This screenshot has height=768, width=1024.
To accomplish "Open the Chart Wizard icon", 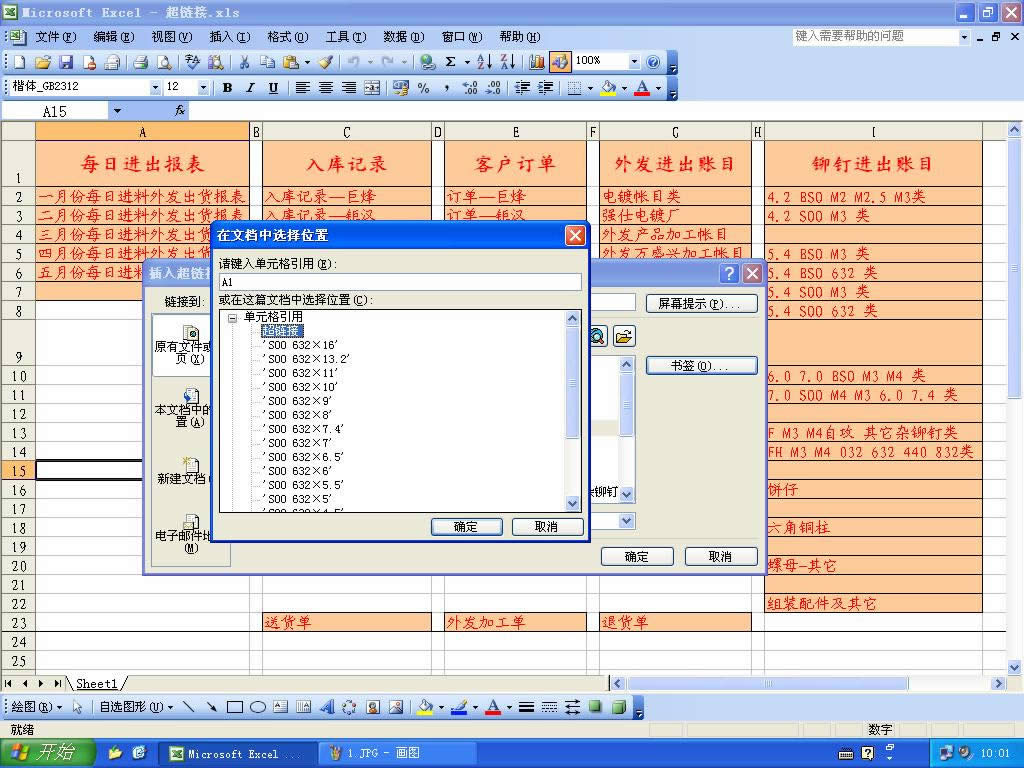I will click(x=537, y=62).
